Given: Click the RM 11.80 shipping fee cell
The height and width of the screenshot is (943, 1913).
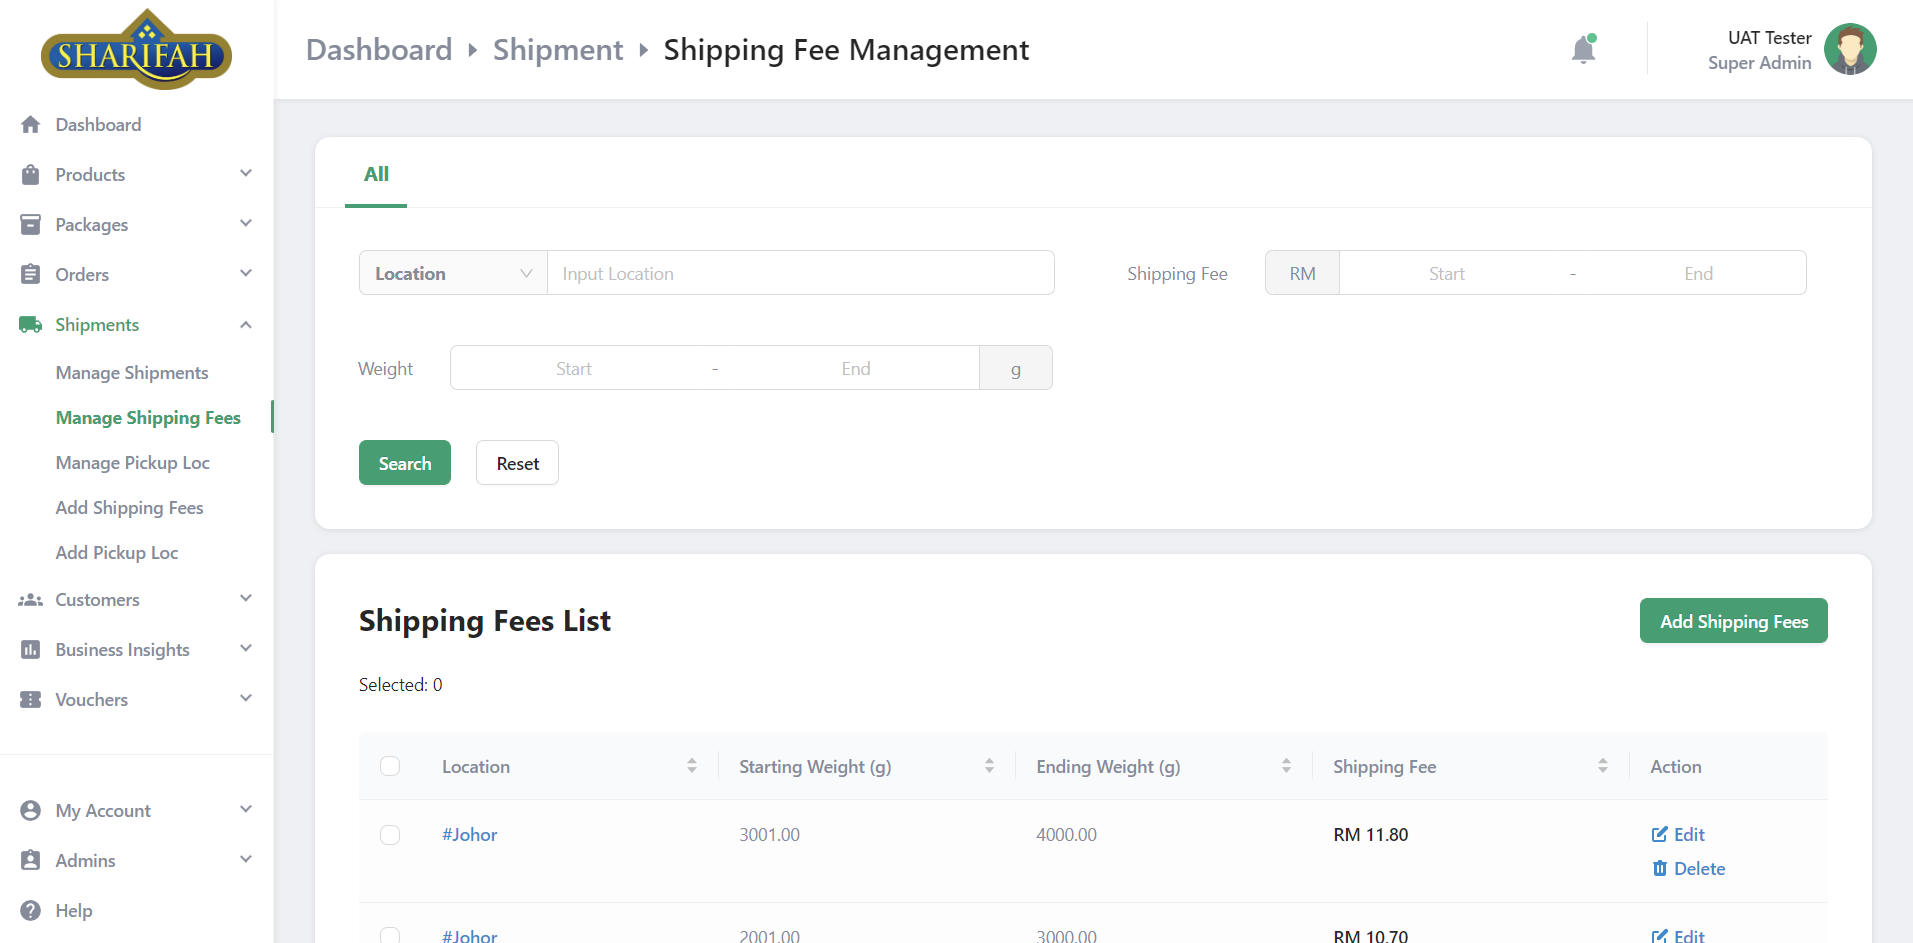Looking at the screenshot, I should pyautogui.click(x=1371, y=835).
